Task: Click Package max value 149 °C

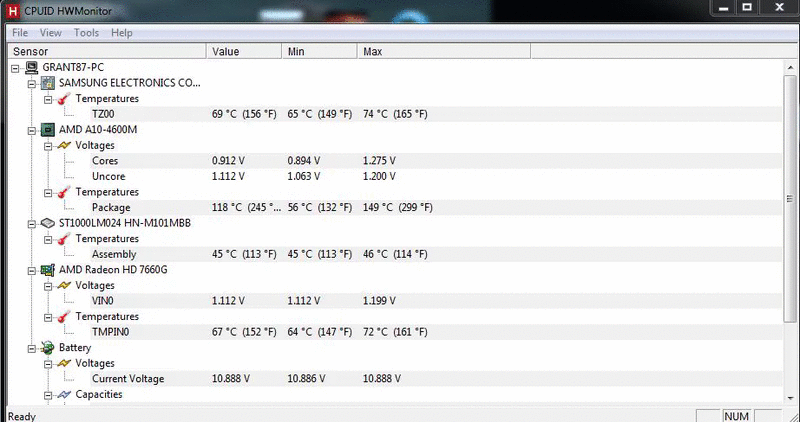Action: point(398,208)
